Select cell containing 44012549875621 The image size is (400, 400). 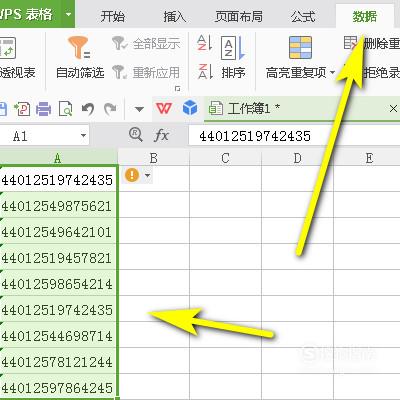58,205
